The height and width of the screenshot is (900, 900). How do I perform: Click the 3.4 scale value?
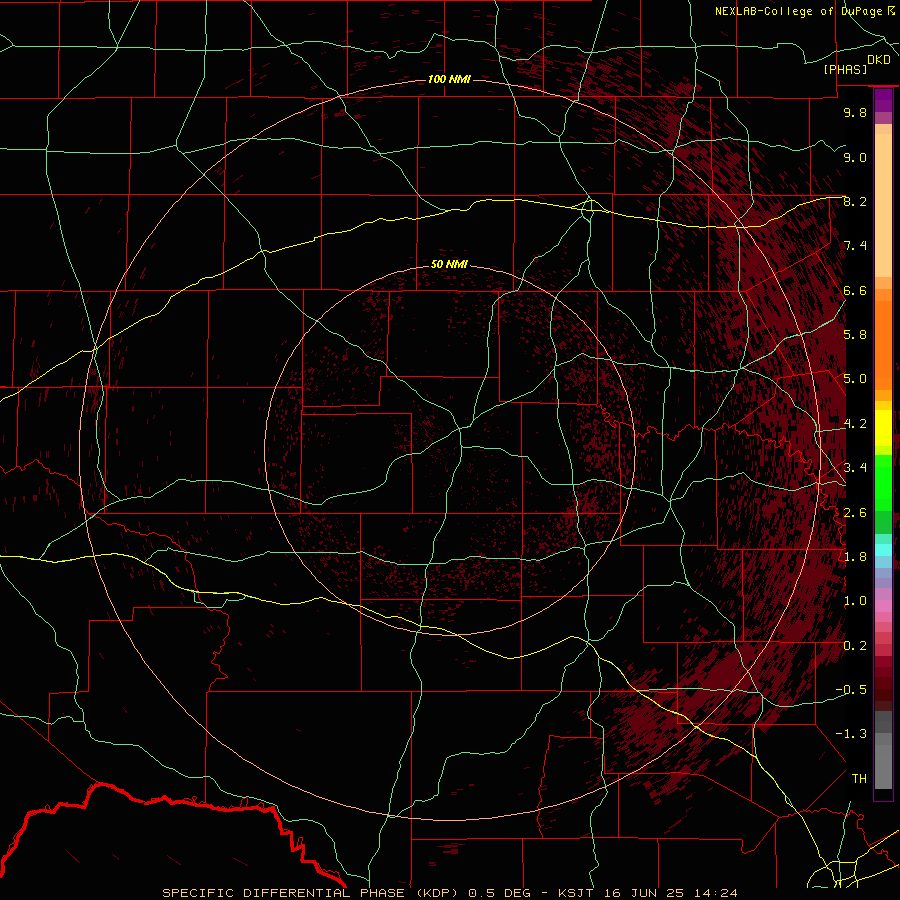click(855, 468)
